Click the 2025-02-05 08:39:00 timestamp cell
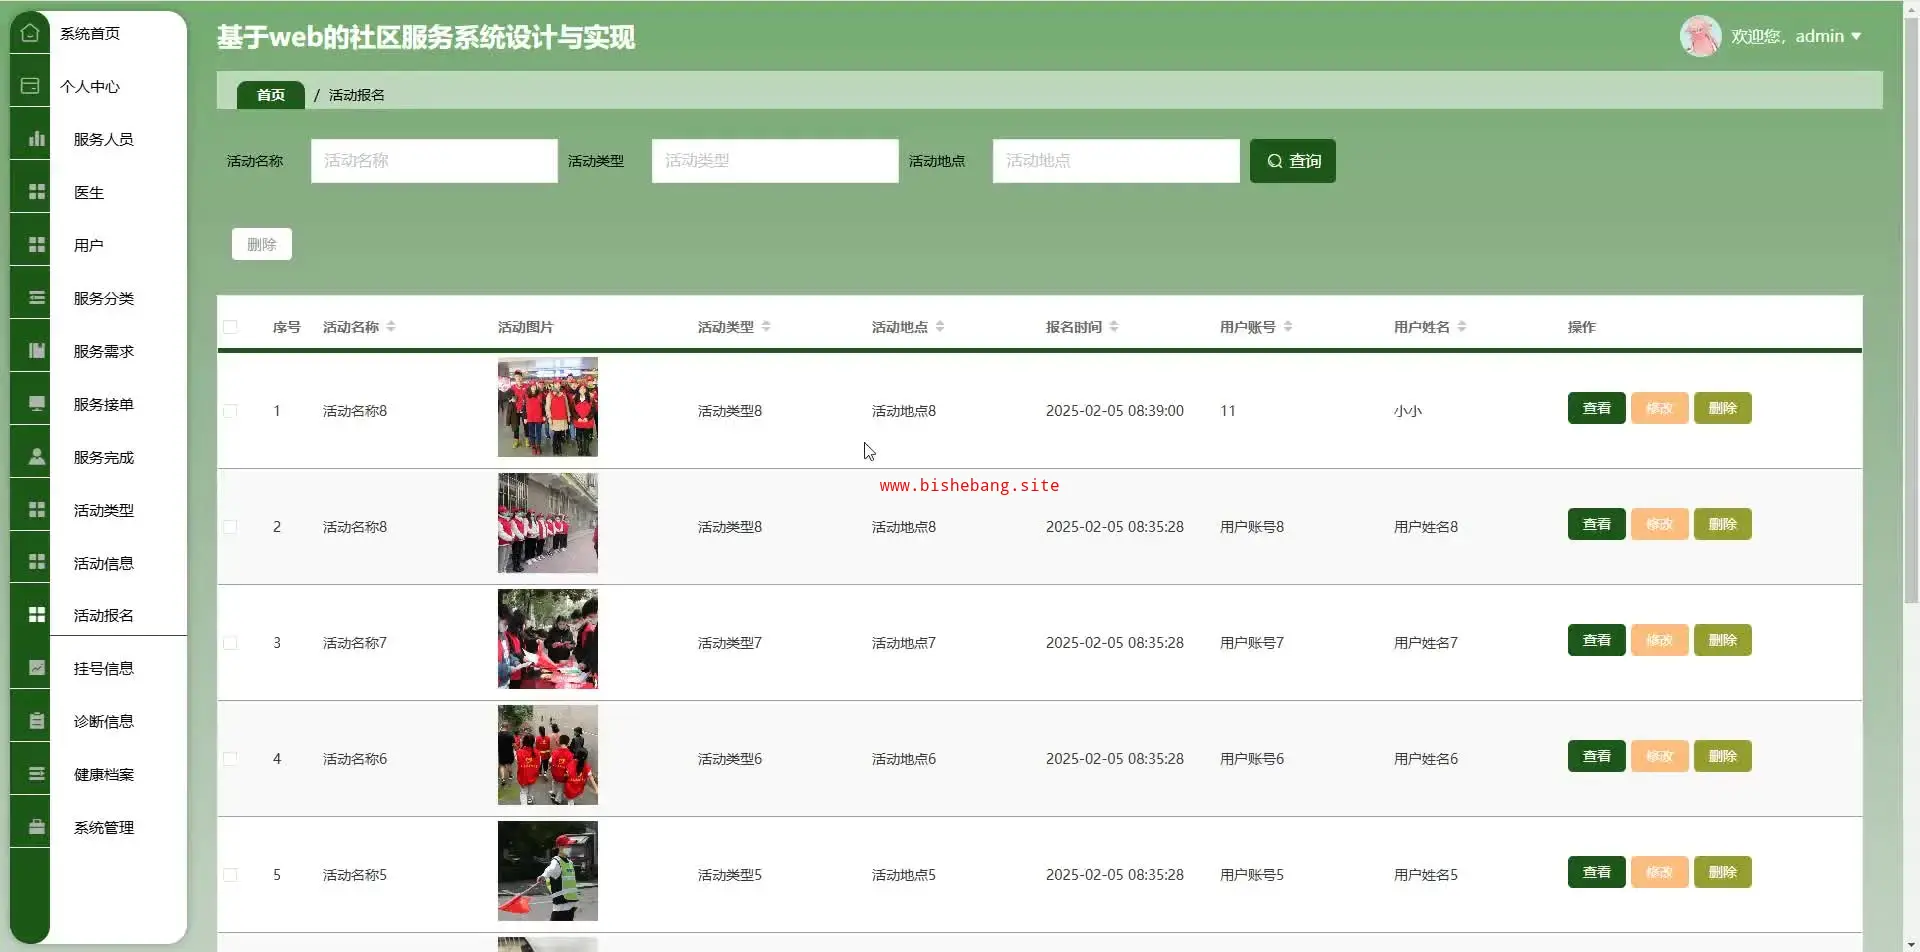 1115,411
